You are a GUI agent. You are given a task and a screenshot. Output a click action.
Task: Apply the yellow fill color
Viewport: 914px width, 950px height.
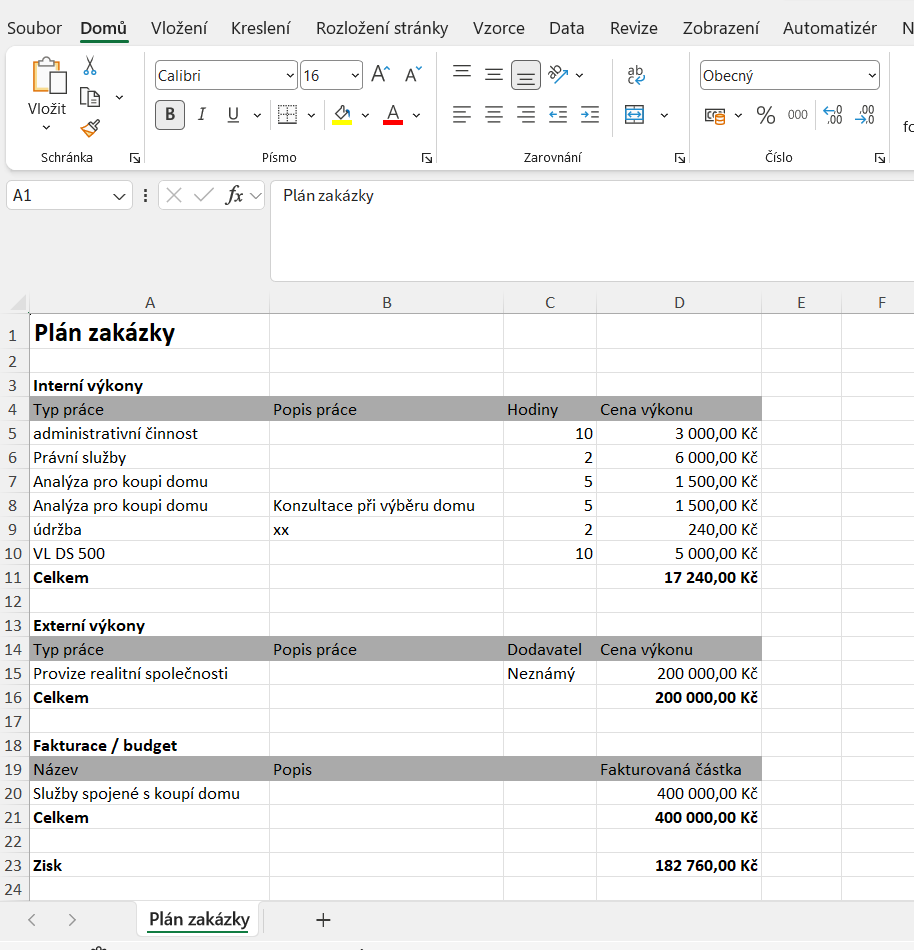[x=342, y=115]
